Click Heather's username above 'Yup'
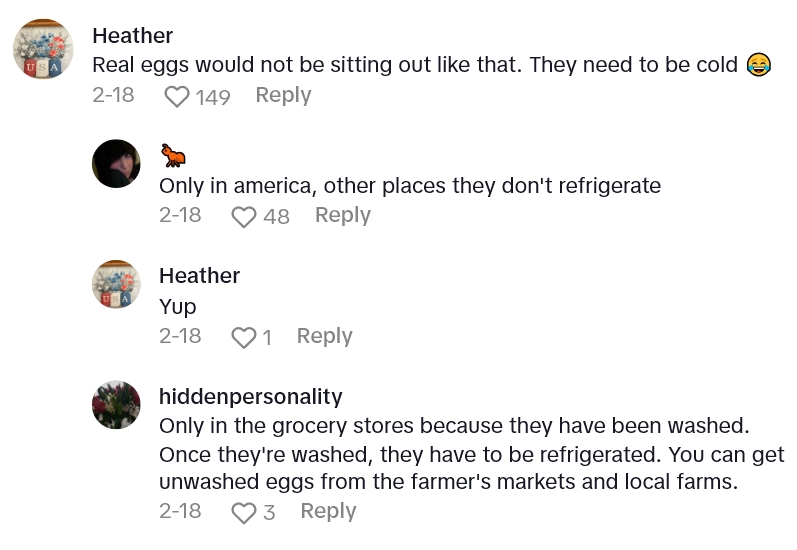The height and width of the screenshot is (550, 797). [x=200, y=276]
